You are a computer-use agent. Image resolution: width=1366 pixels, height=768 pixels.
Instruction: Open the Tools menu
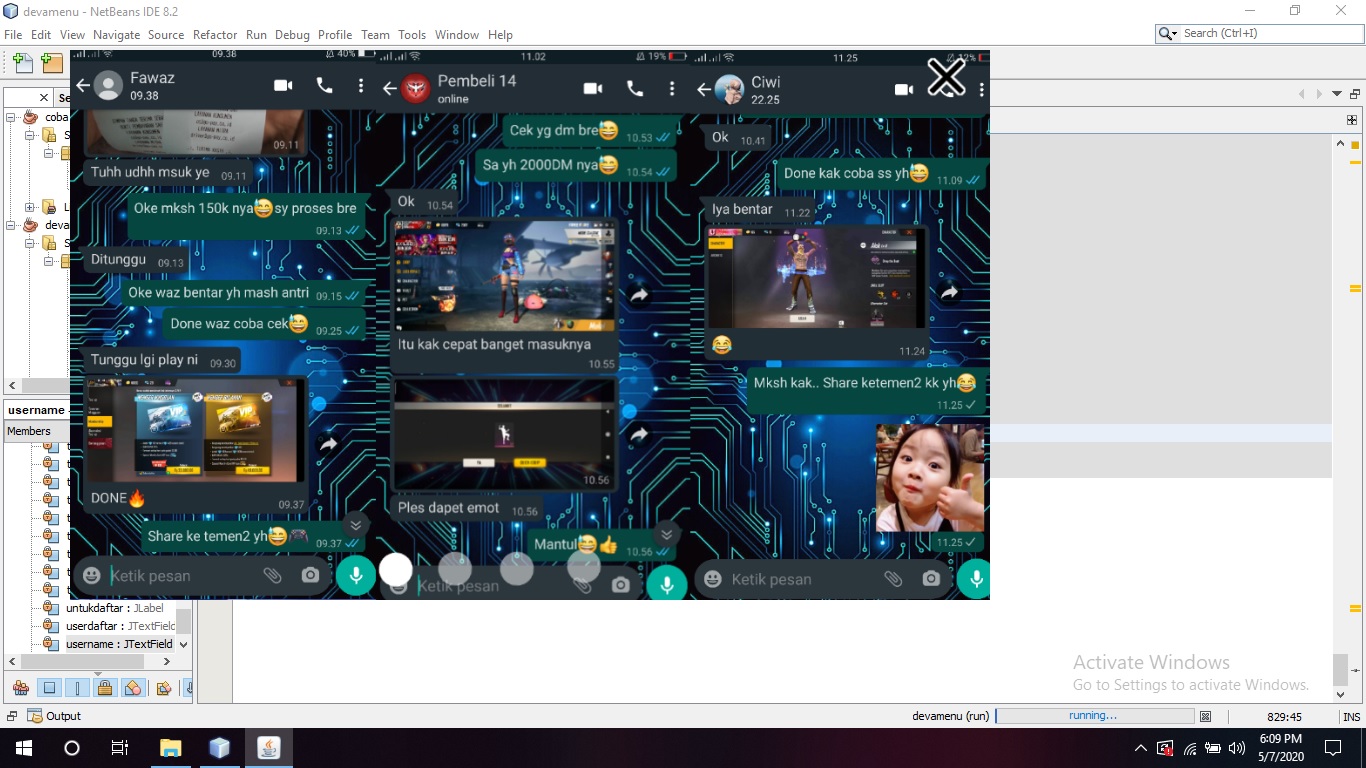click(x=412, y=34)
